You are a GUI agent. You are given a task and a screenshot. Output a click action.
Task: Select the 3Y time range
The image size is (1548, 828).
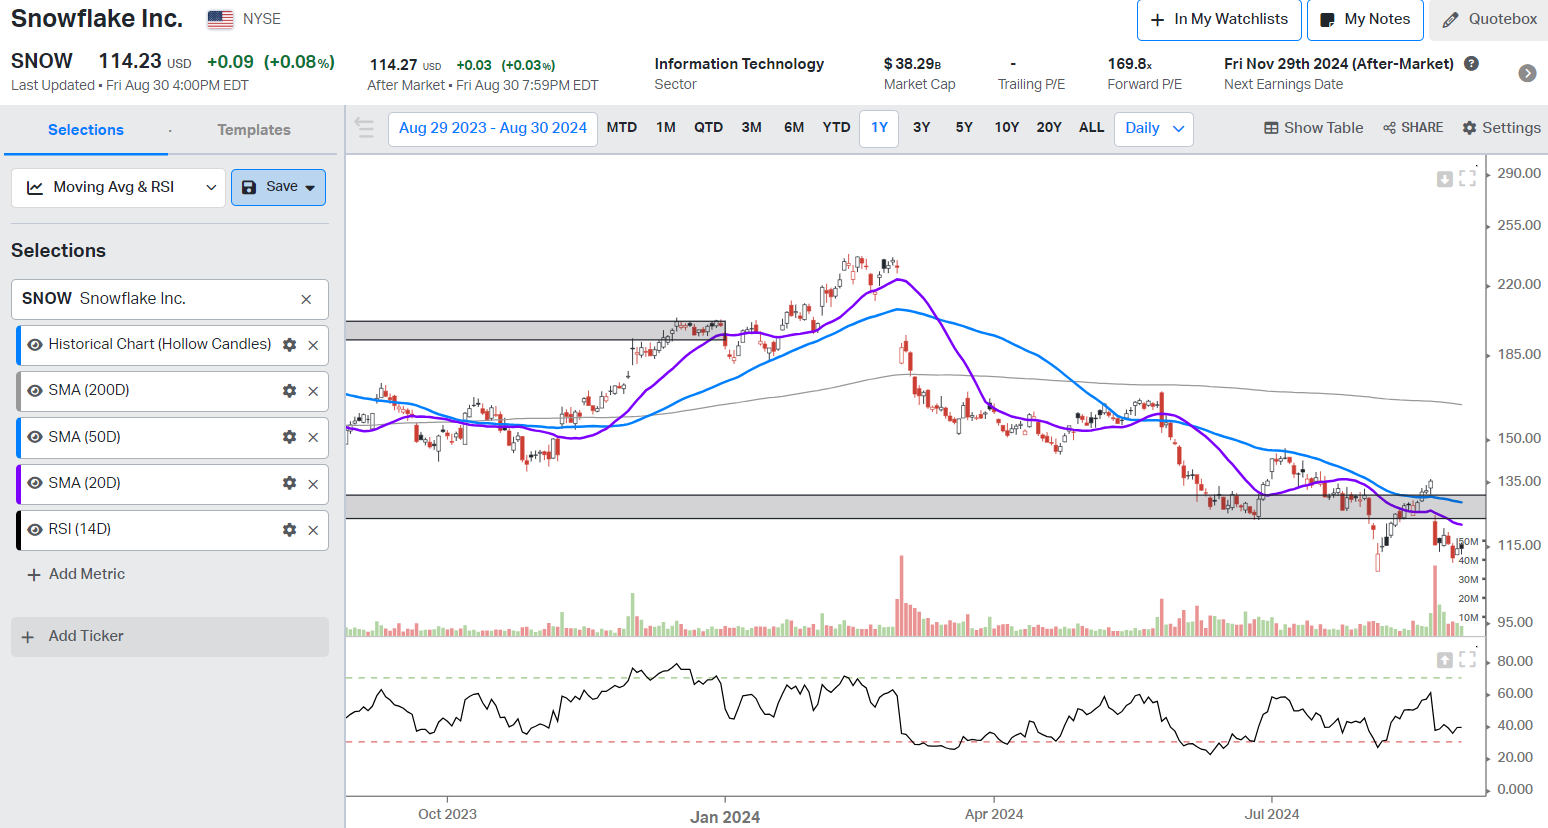click(922, 128)
